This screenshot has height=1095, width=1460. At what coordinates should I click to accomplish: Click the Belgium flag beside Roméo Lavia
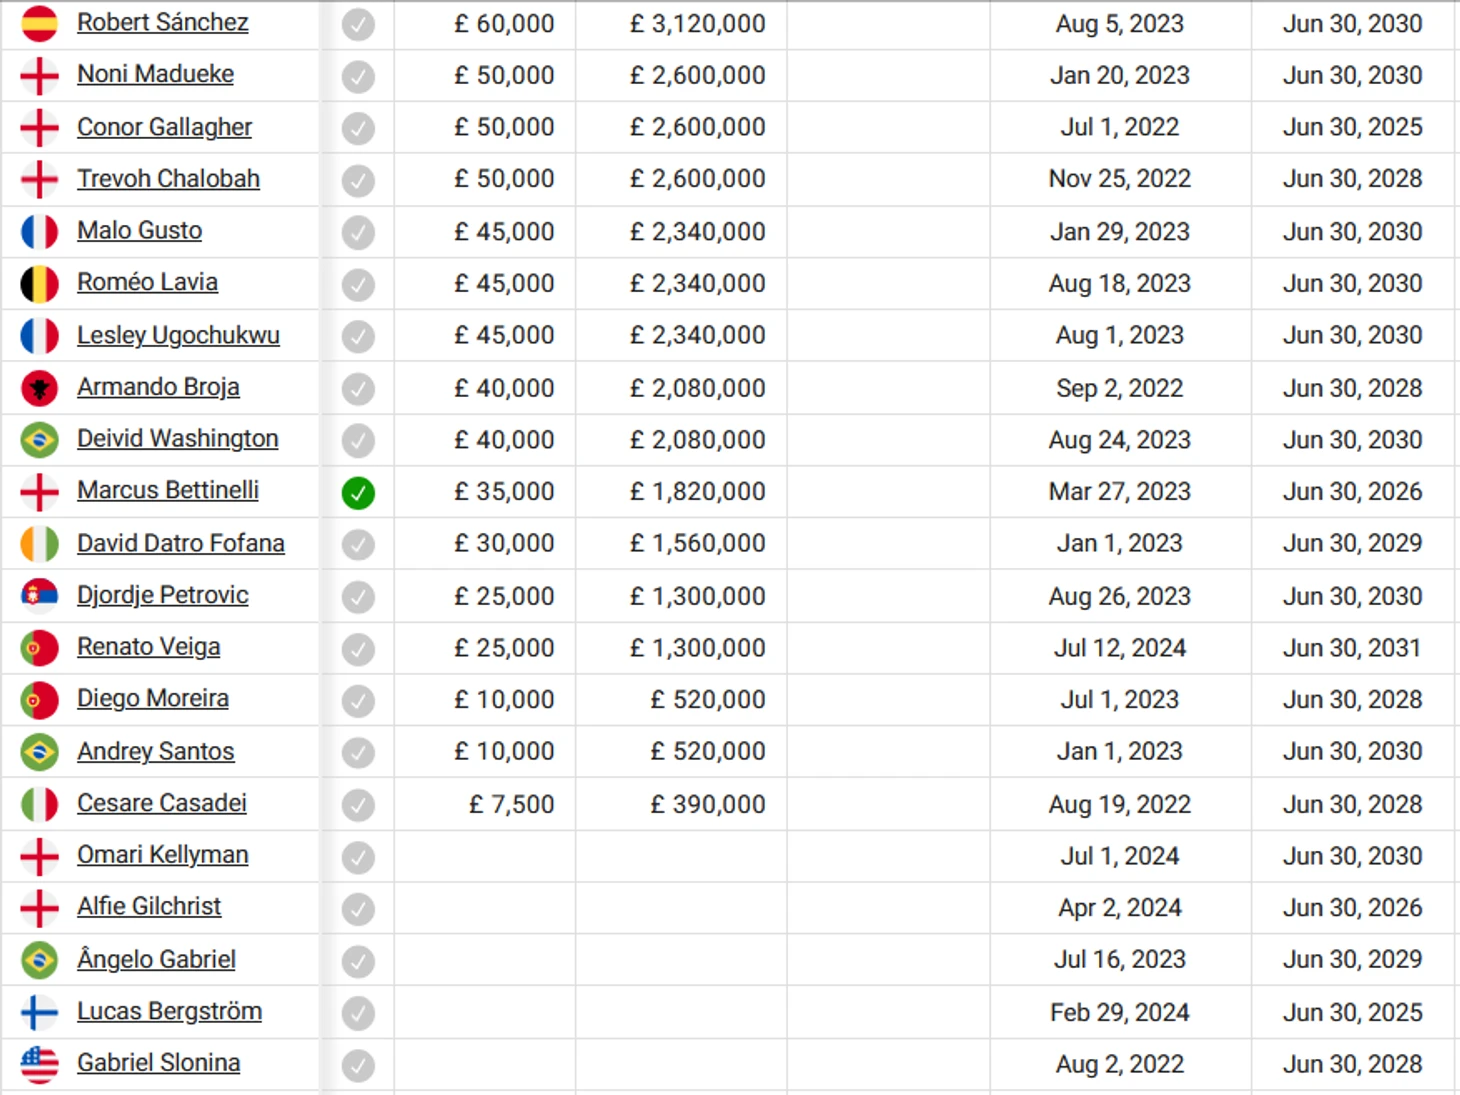(x=39, y=284)
